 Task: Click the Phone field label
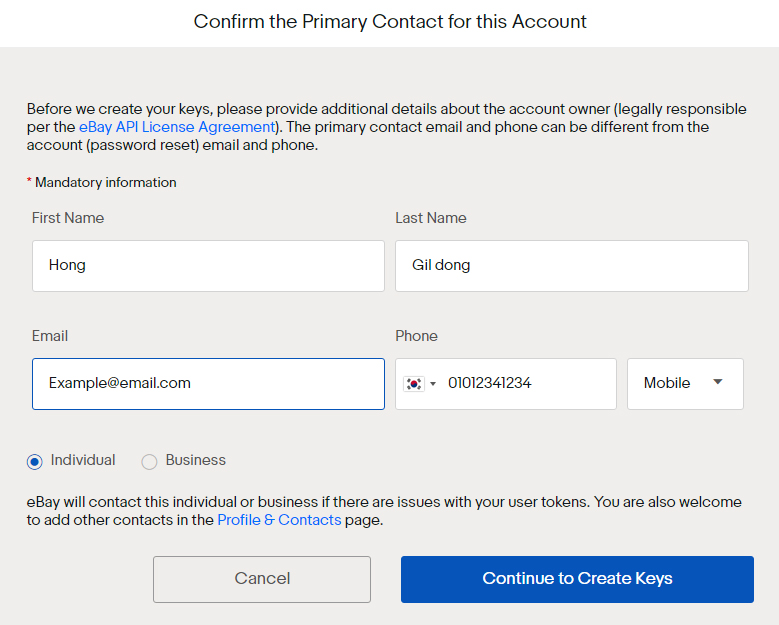(x=416, y=336)
